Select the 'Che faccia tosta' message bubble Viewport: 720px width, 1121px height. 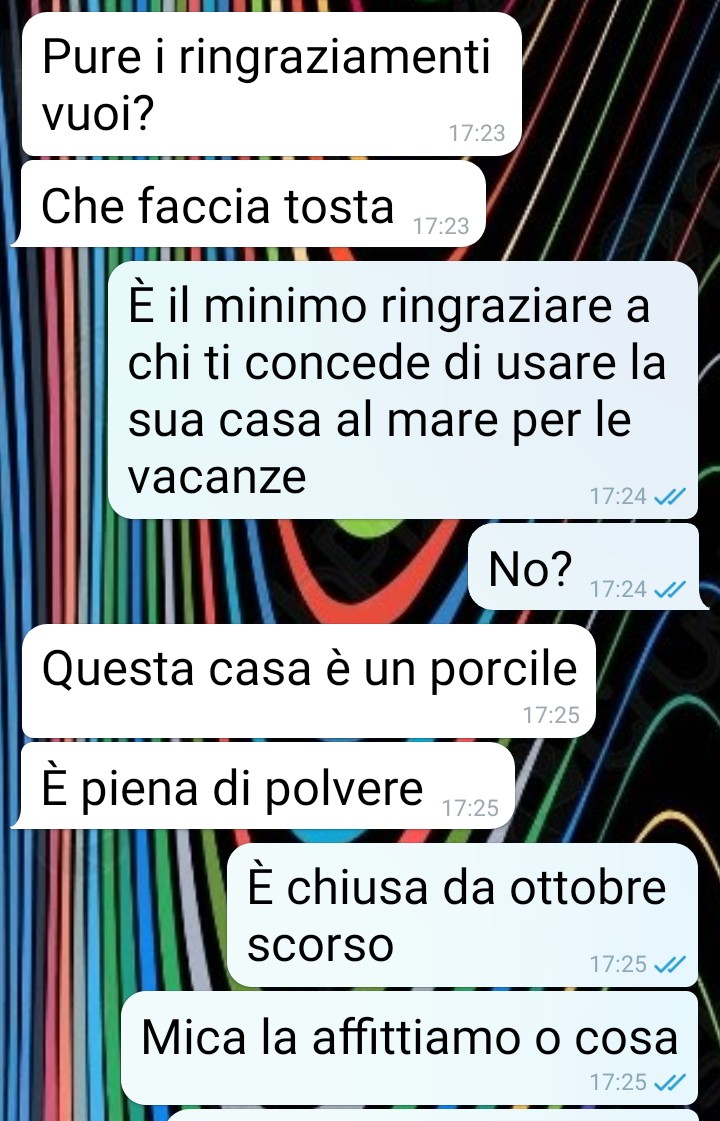249,204
